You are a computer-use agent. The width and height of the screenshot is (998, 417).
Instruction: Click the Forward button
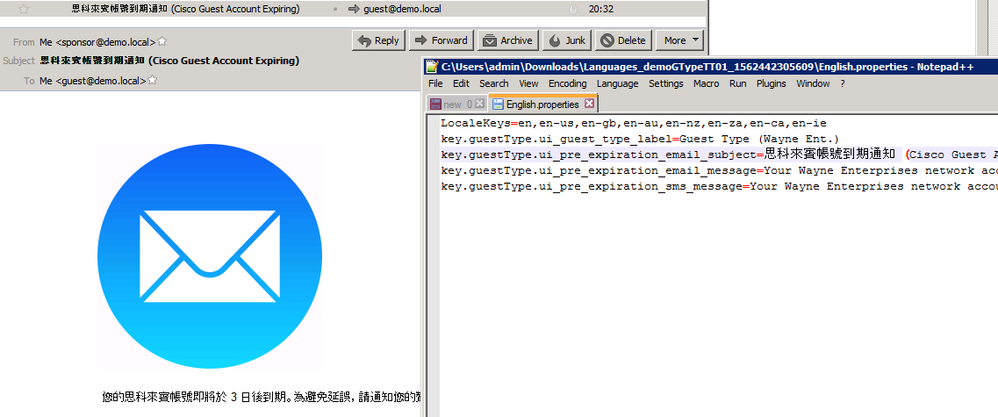point(441,41)
